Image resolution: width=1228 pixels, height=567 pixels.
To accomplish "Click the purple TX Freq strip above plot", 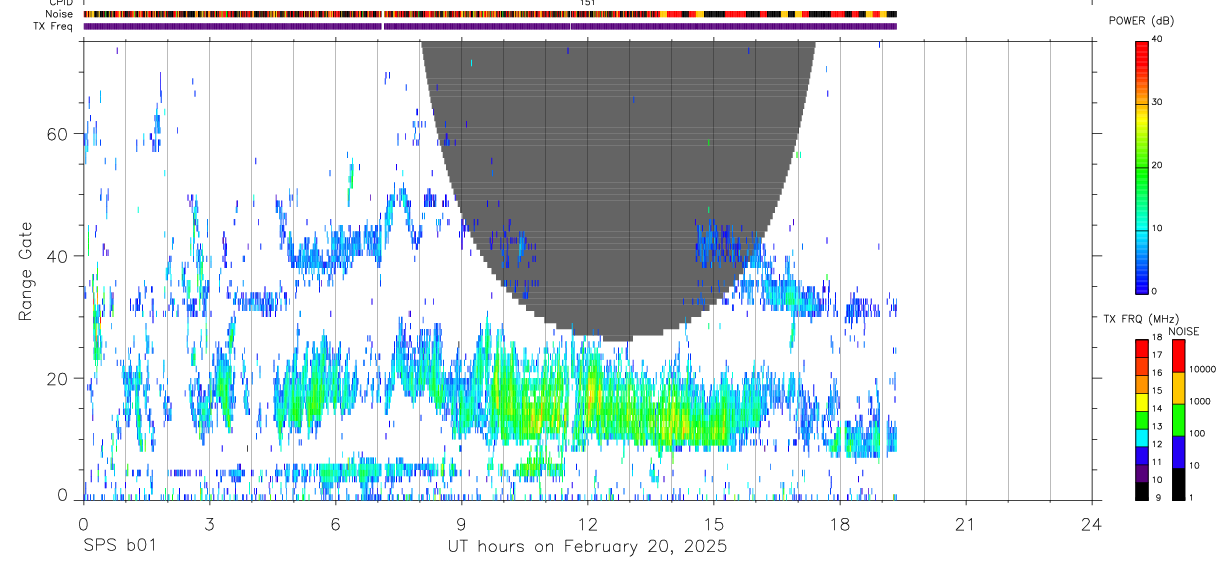I will (490, 26).
